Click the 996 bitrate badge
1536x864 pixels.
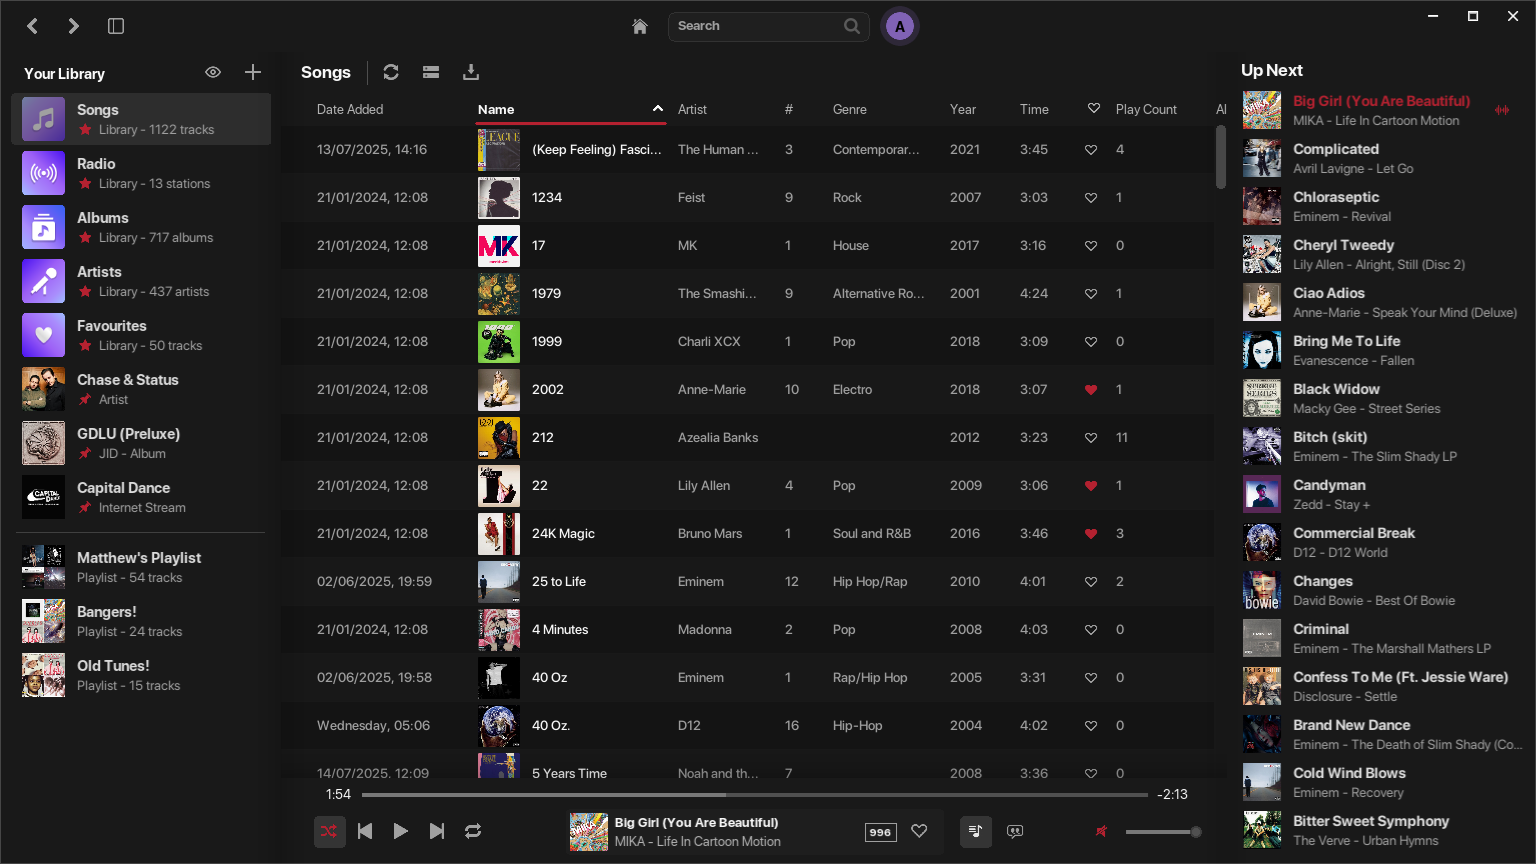click(881, 832)
